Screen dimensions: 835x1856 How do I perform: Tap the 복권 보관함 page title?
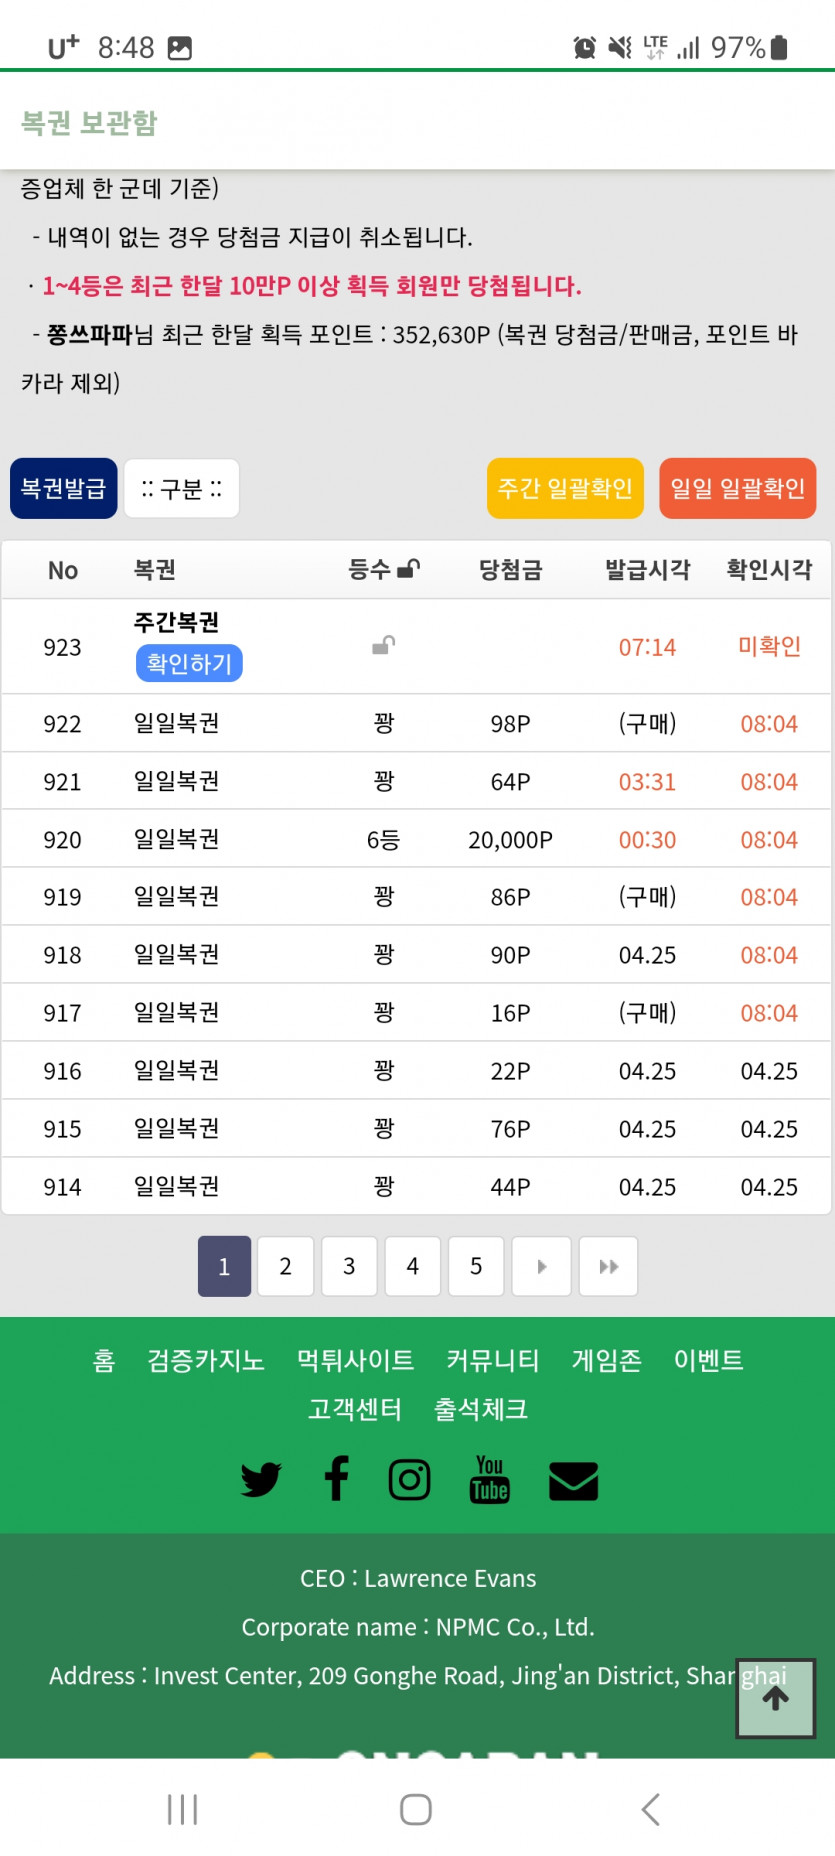90,123
